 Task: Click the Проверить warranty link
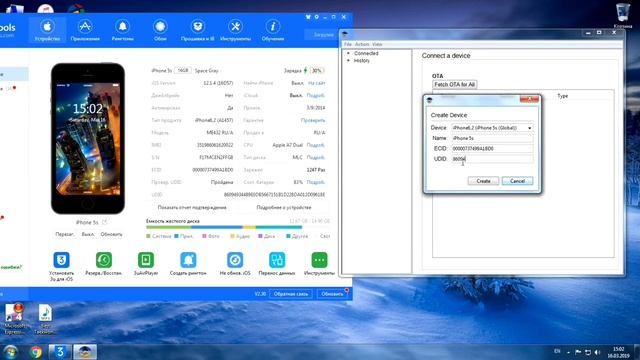tap(313, 120)
